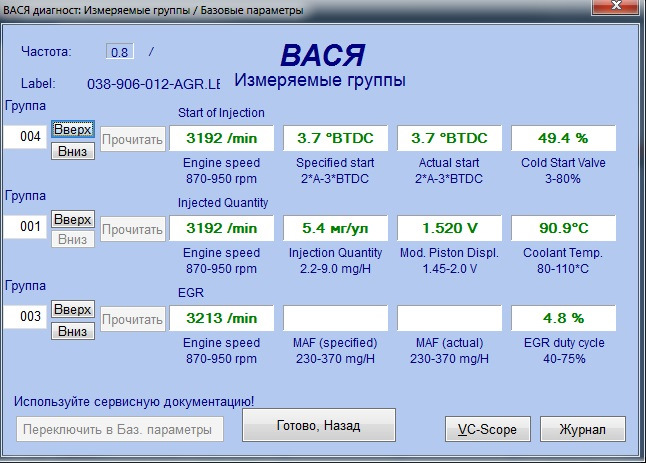Click Переключить в Баз. параметры button
Screen dimensions: 646x463
[x=120, y=429]
